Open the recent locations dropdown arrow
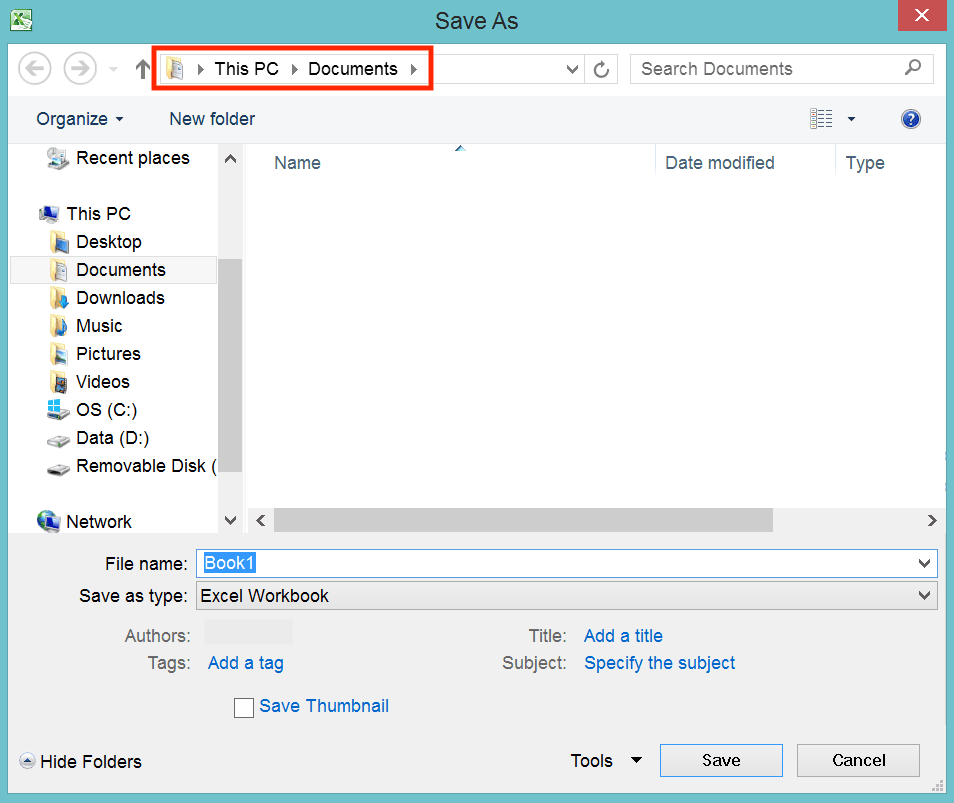Viewport: 954px width, 803px height. (113, 69)
